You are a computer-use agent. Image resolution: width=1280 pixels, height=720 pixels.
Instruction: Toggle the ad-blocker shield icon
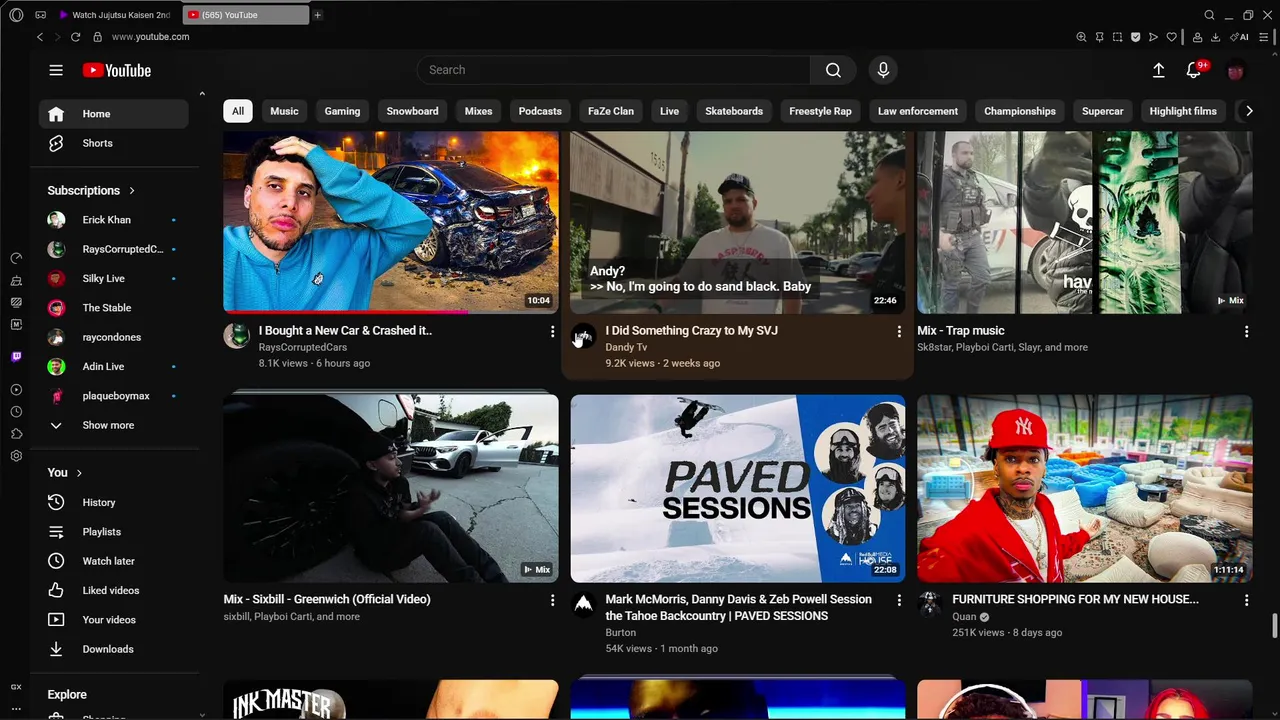click(x=1136, y=37)
